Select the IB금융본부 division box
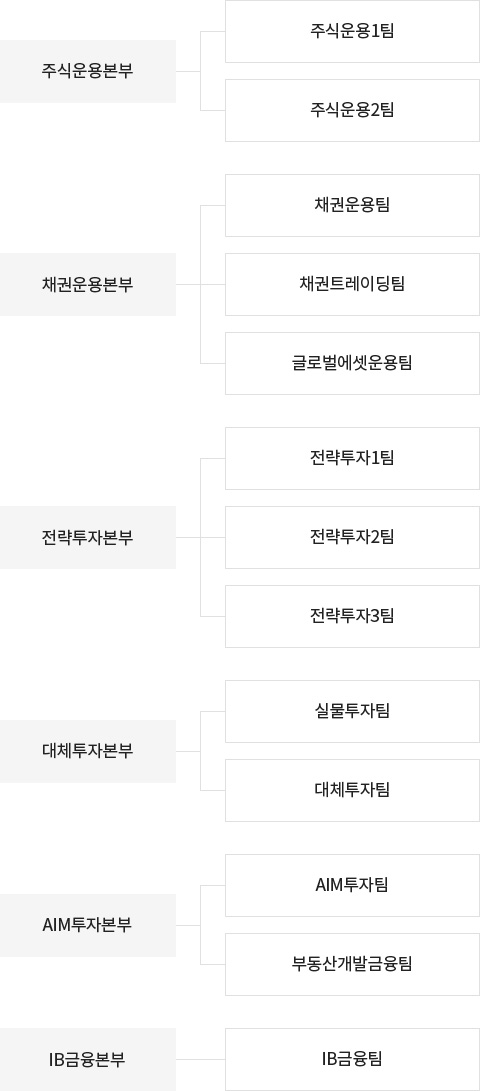The width and height of the screenshot is (480, 1091). [88, 1059]
